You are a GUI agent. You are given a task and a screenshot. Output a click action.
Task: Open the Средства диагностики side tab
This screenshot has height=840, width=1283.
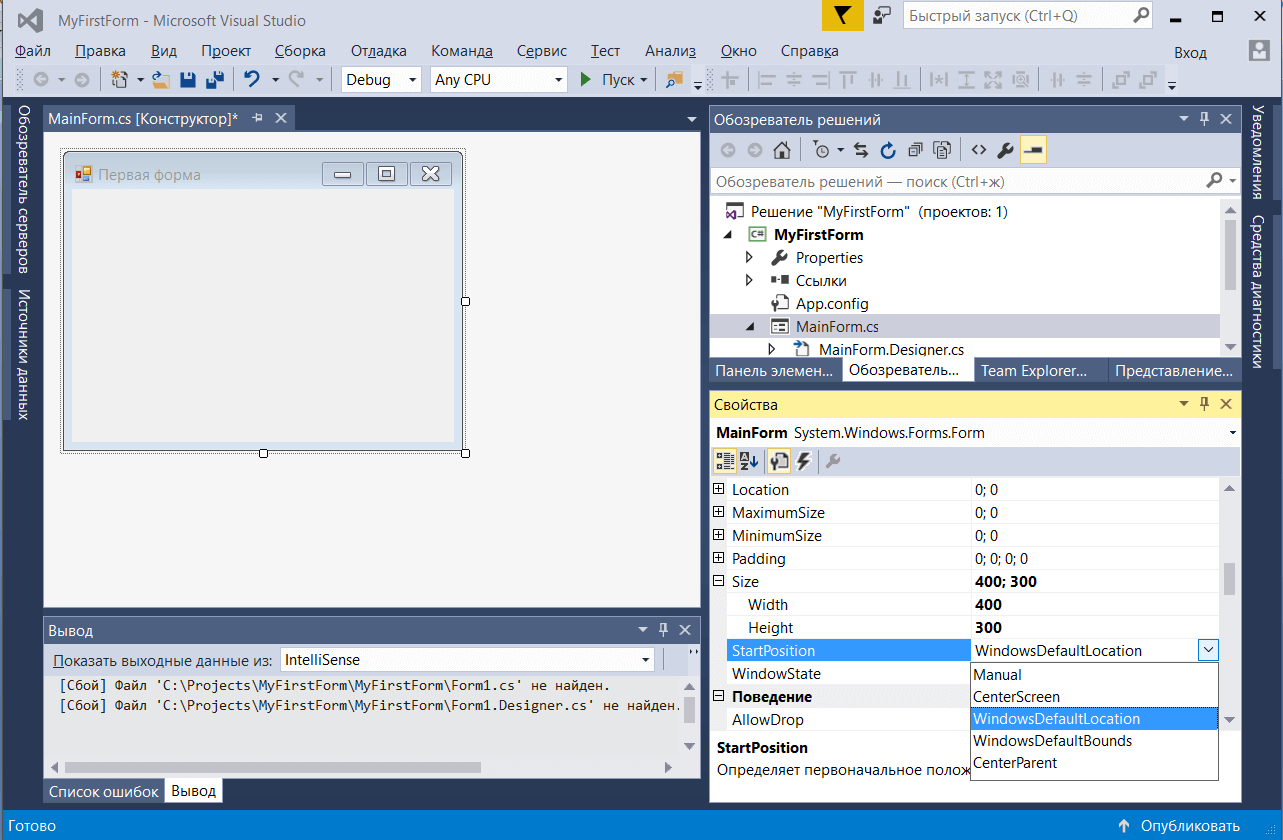1258,292
